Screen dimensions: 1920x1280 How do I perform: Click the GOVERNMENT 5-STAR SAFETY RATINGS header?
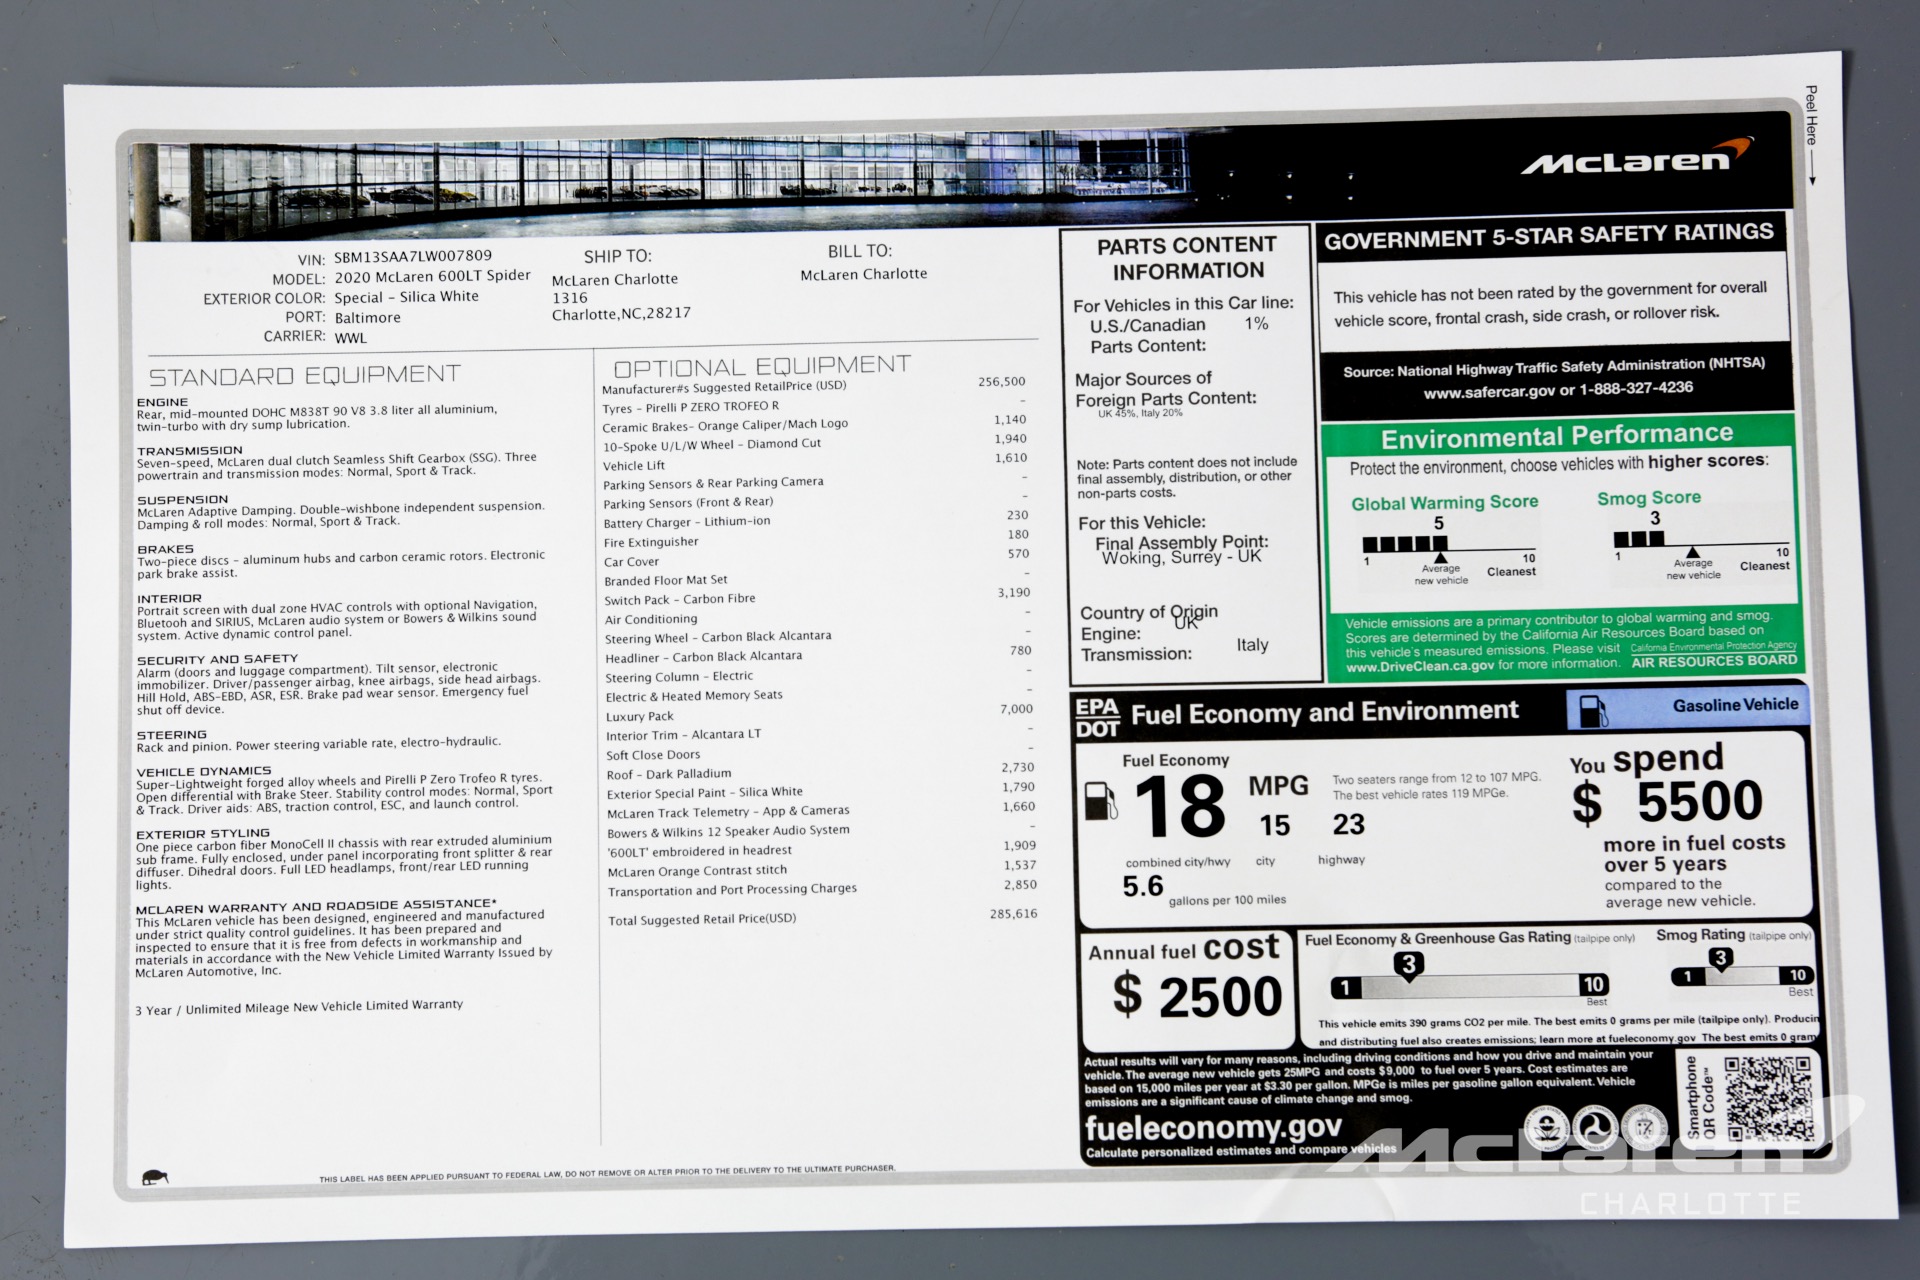click(1549, 236)
